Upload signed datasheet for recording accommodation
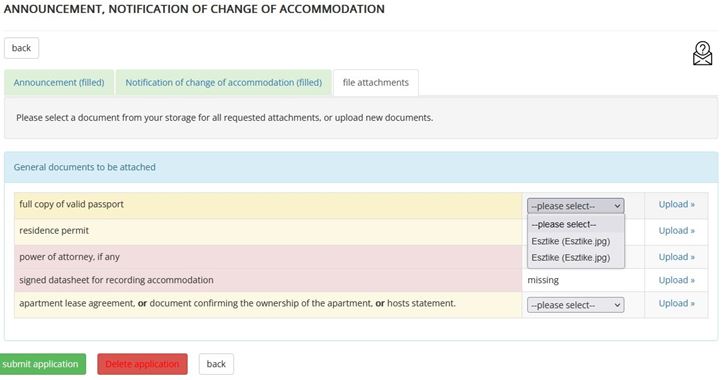This screenshot has height=380, width=723. pyautogui.click(x=676, y=280)
